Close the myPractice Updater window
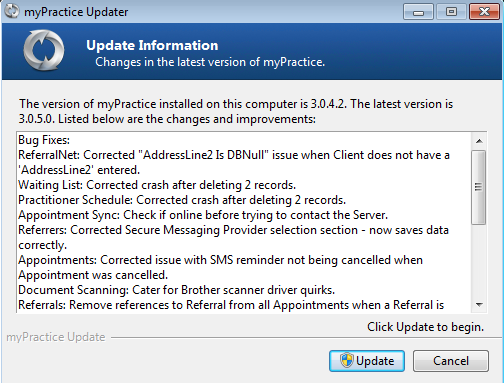This screenshot has width=504, height=383. 484,12
